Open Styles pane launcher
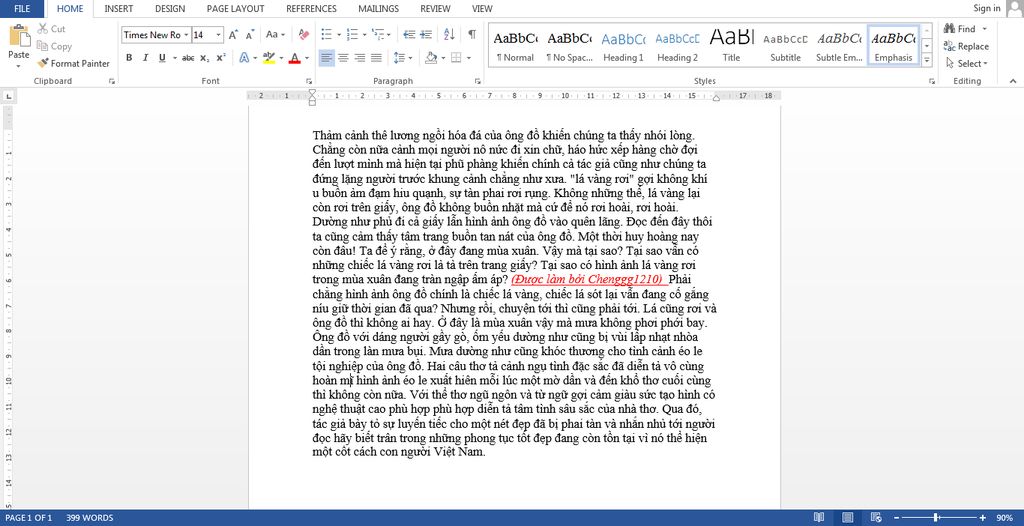This screenshot has height=526, width=1024. coord(931,81)
